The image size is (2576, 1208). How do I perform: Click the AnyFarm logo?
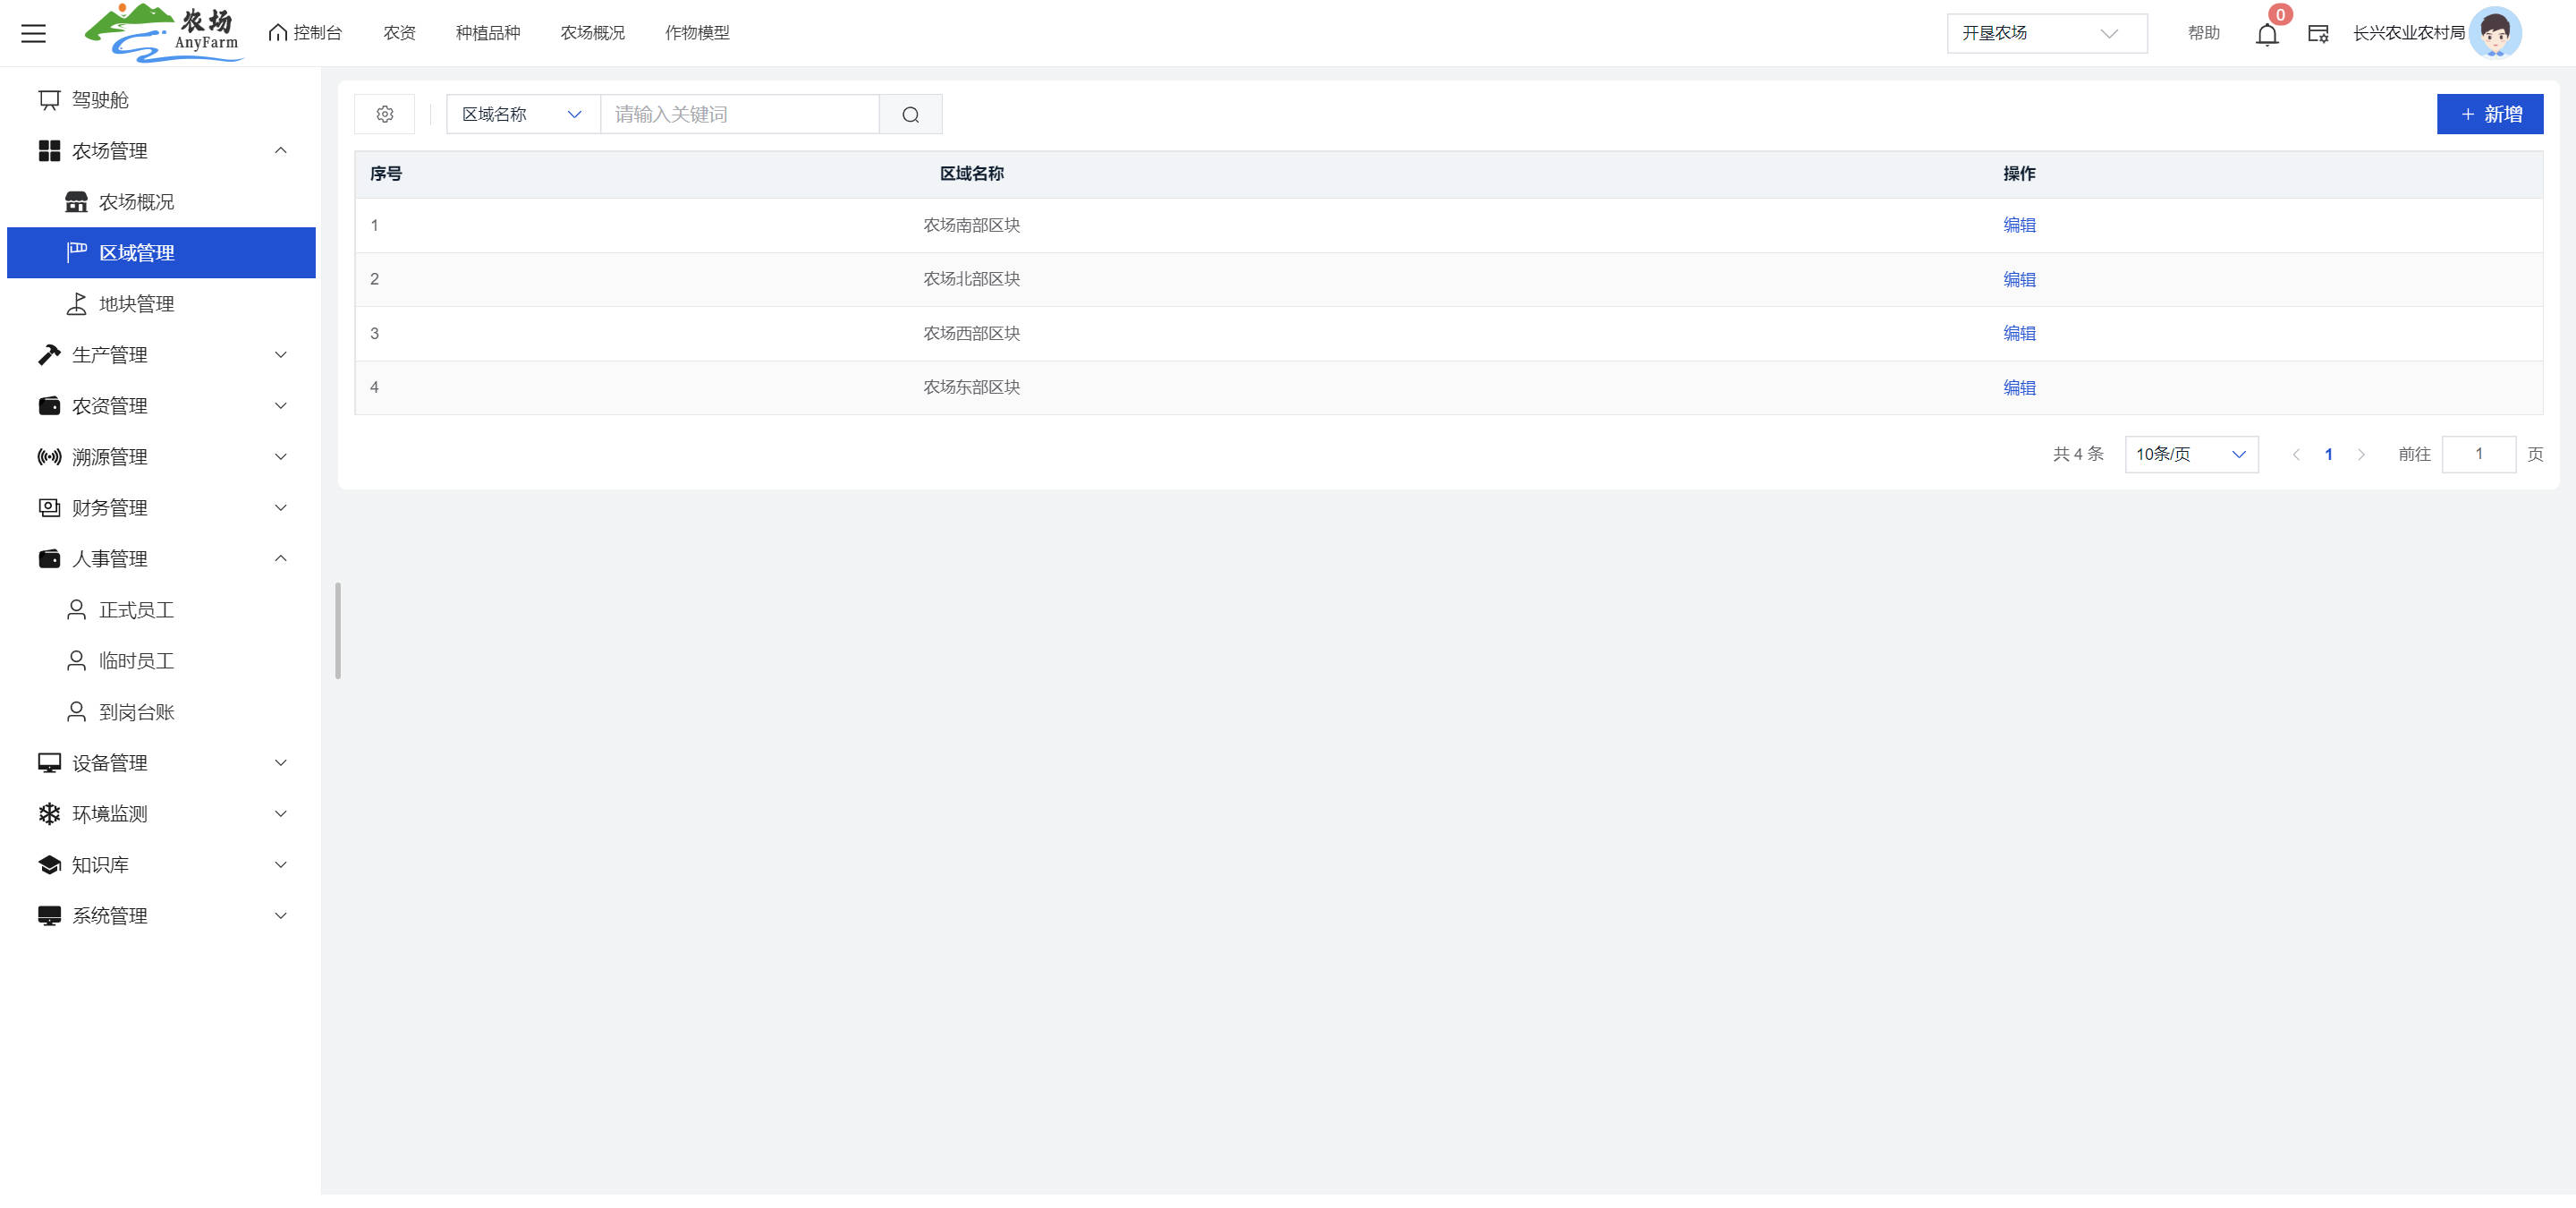163,33
